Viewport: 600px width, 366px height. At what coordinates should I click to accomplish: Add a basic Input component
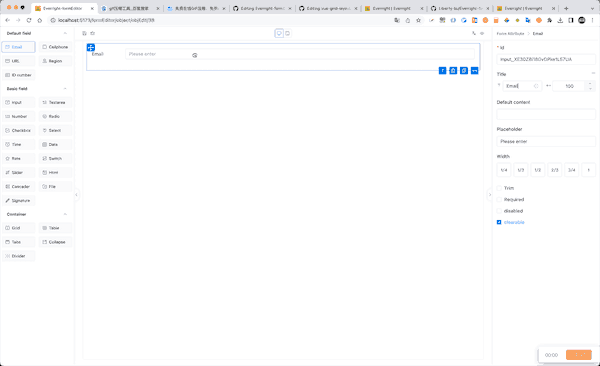pyautogui.click(x=18, y=103)
